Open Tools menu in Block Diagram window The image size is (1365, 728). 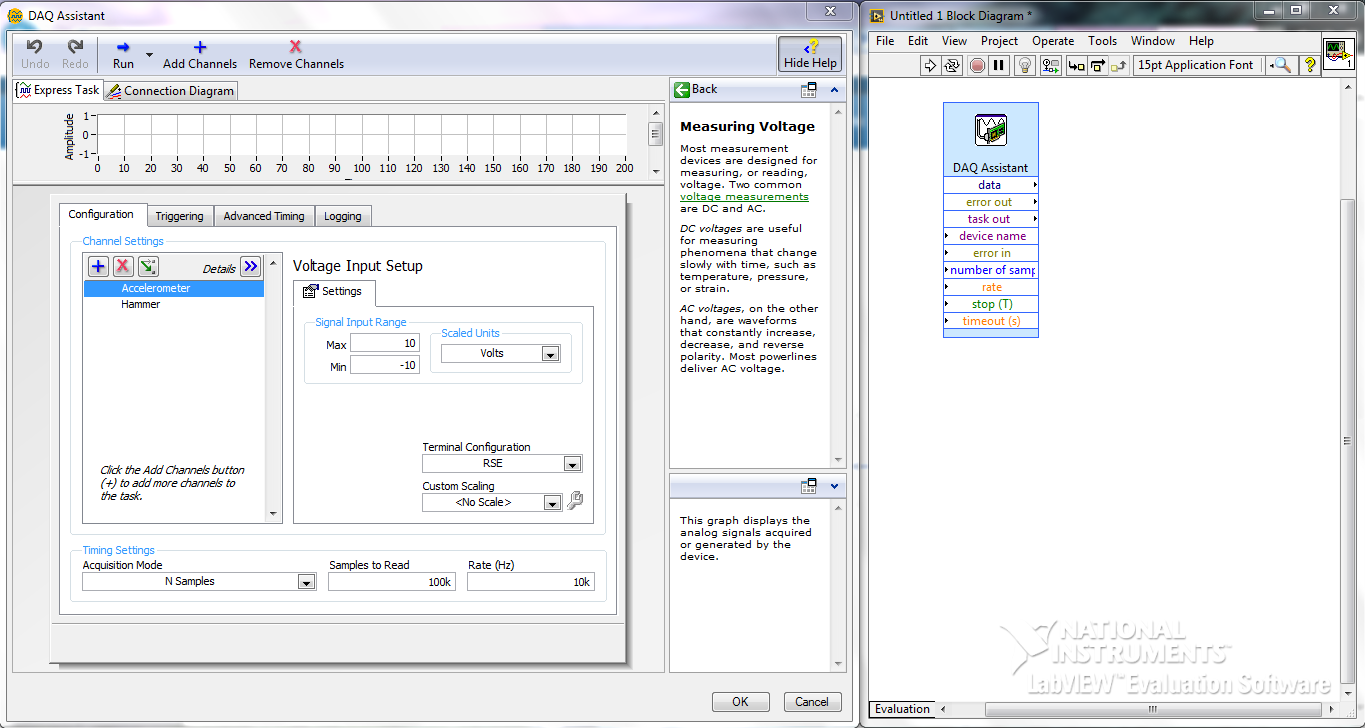[1103, 41]
